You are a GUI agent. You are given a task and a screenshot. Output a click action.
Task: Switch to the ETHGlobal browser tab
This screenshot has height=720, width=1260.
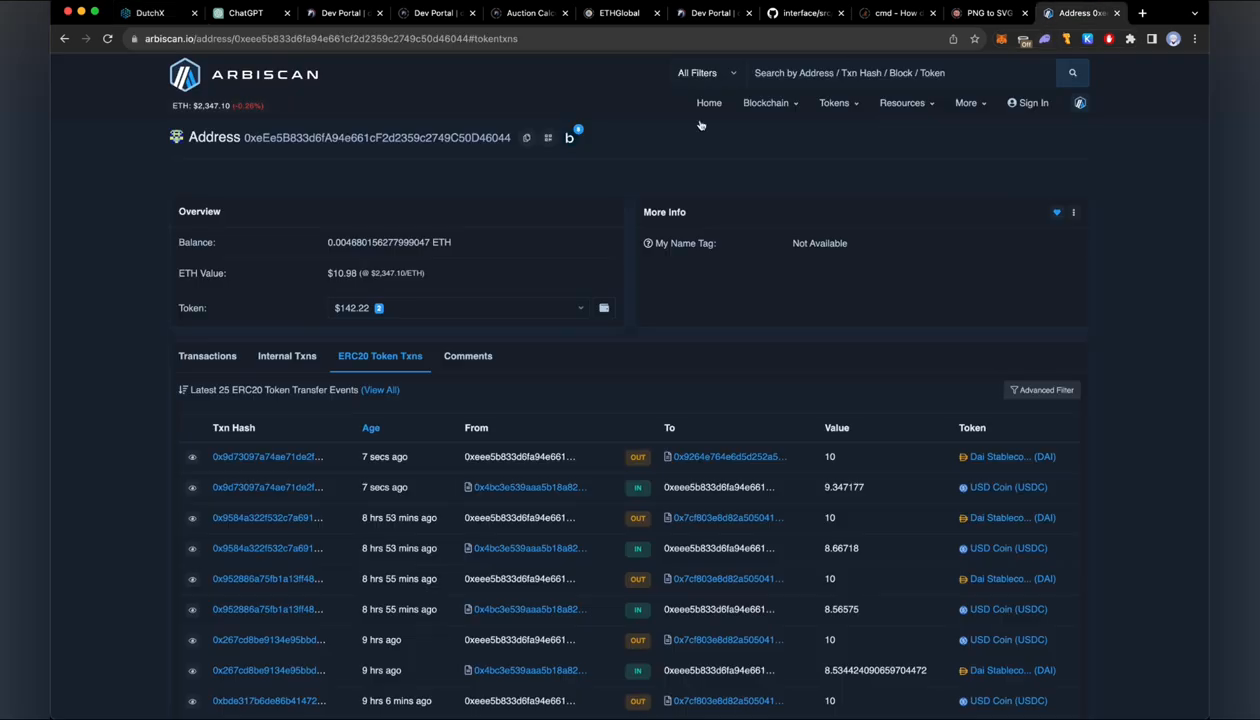point(619,13)
